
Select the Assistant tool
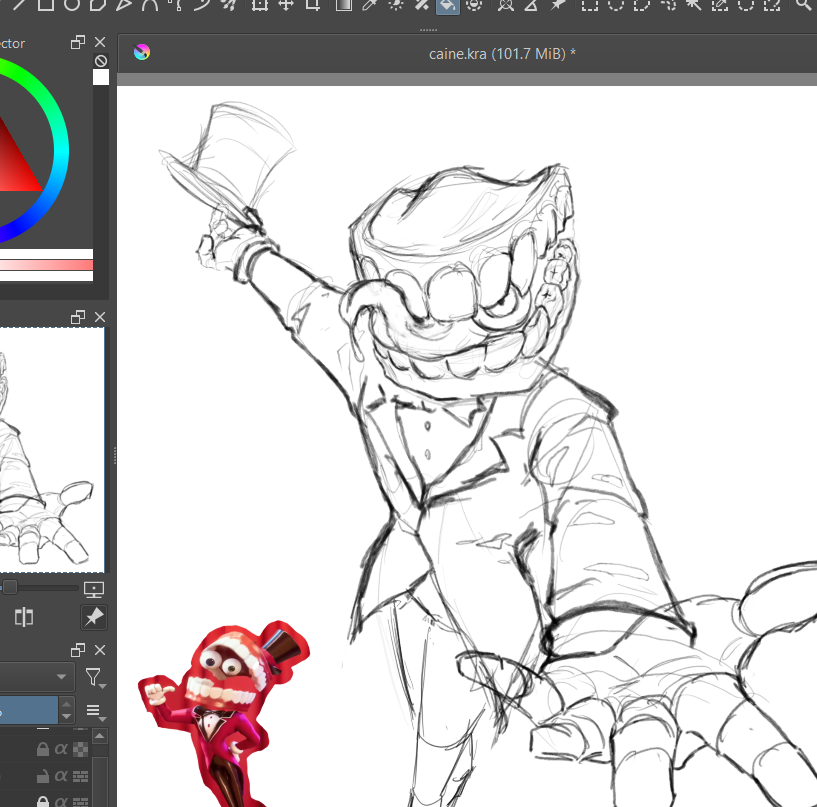point(505,4)
